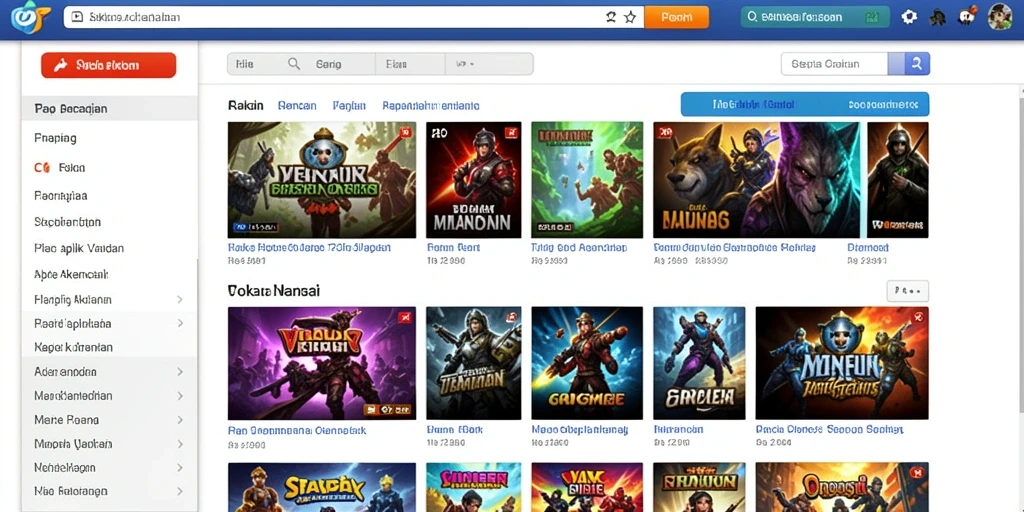This screenshot has width=1024, height=512.
Task: Click the red corner badge on MIANDNN thumbnail
Action: [511, 133]
